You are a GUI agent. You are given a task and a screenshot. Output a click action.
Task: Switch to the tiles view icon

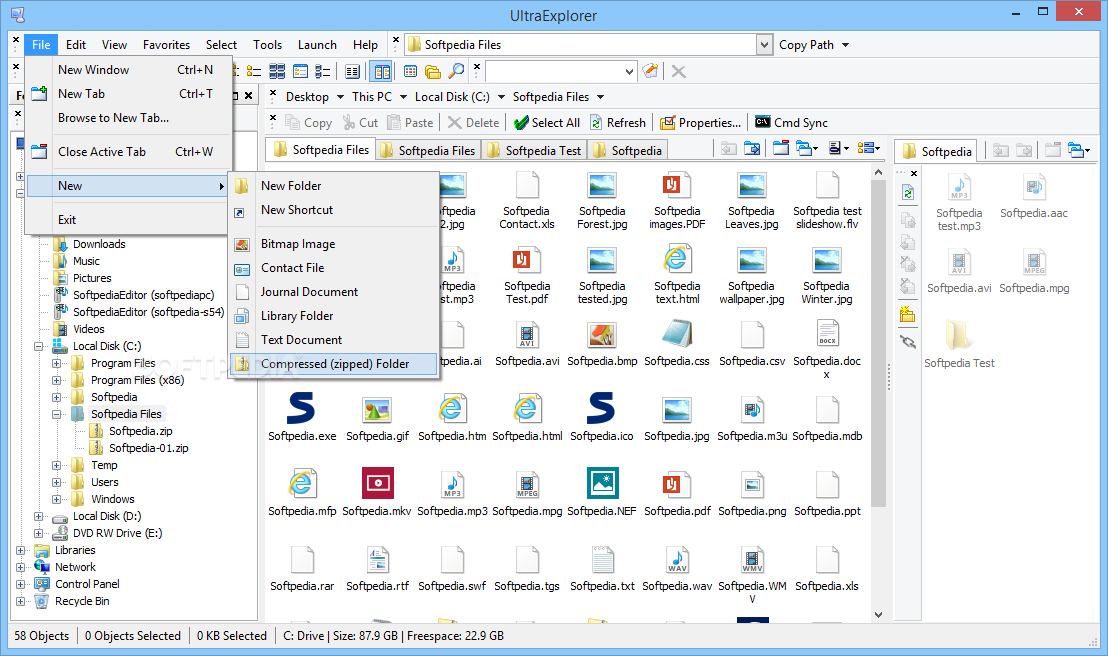pyautogui.click(x=278, y=71)
